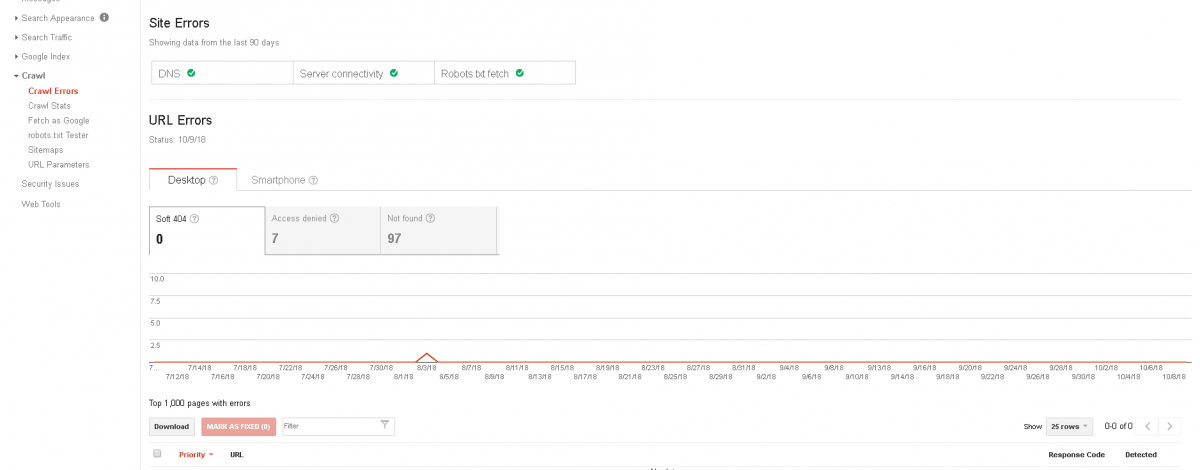Click the Server connectivity green check icon
Viewport: 1200px width, 470px height.
[x=394, y=73]
